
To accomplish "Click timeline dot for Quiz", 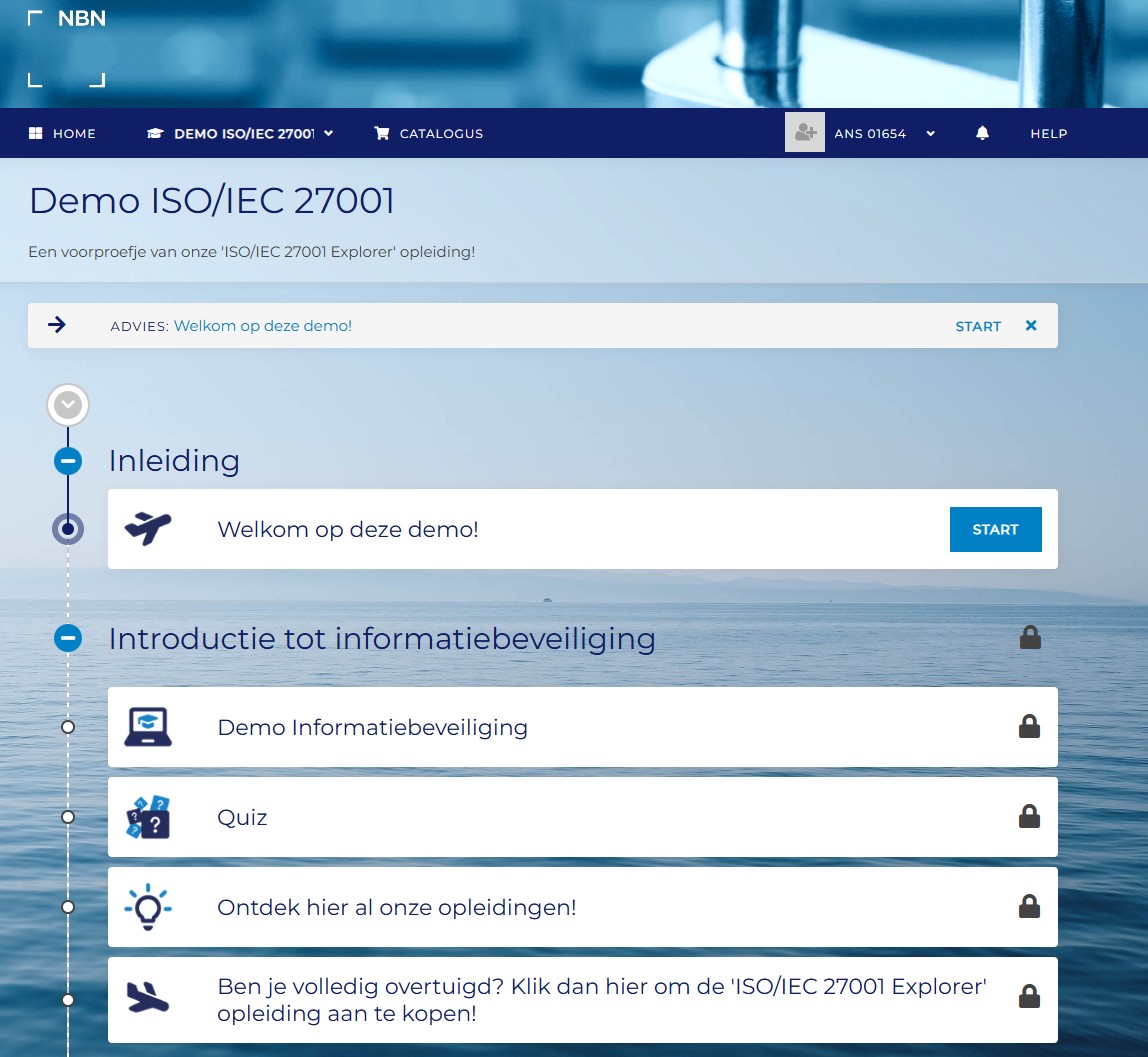I will pos(68,817).
